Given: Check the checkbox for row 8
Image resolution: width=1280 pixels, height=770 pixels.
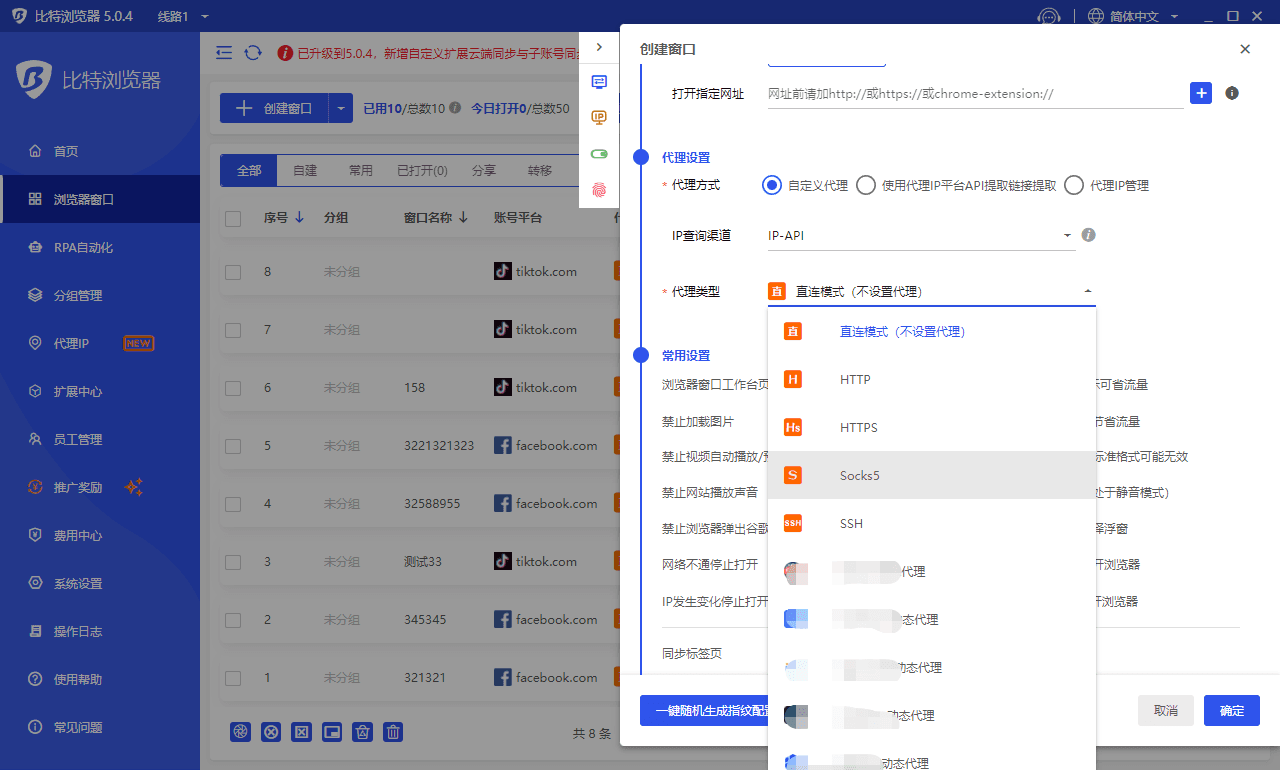Looking at the screenshot, I should click(233, 272).
